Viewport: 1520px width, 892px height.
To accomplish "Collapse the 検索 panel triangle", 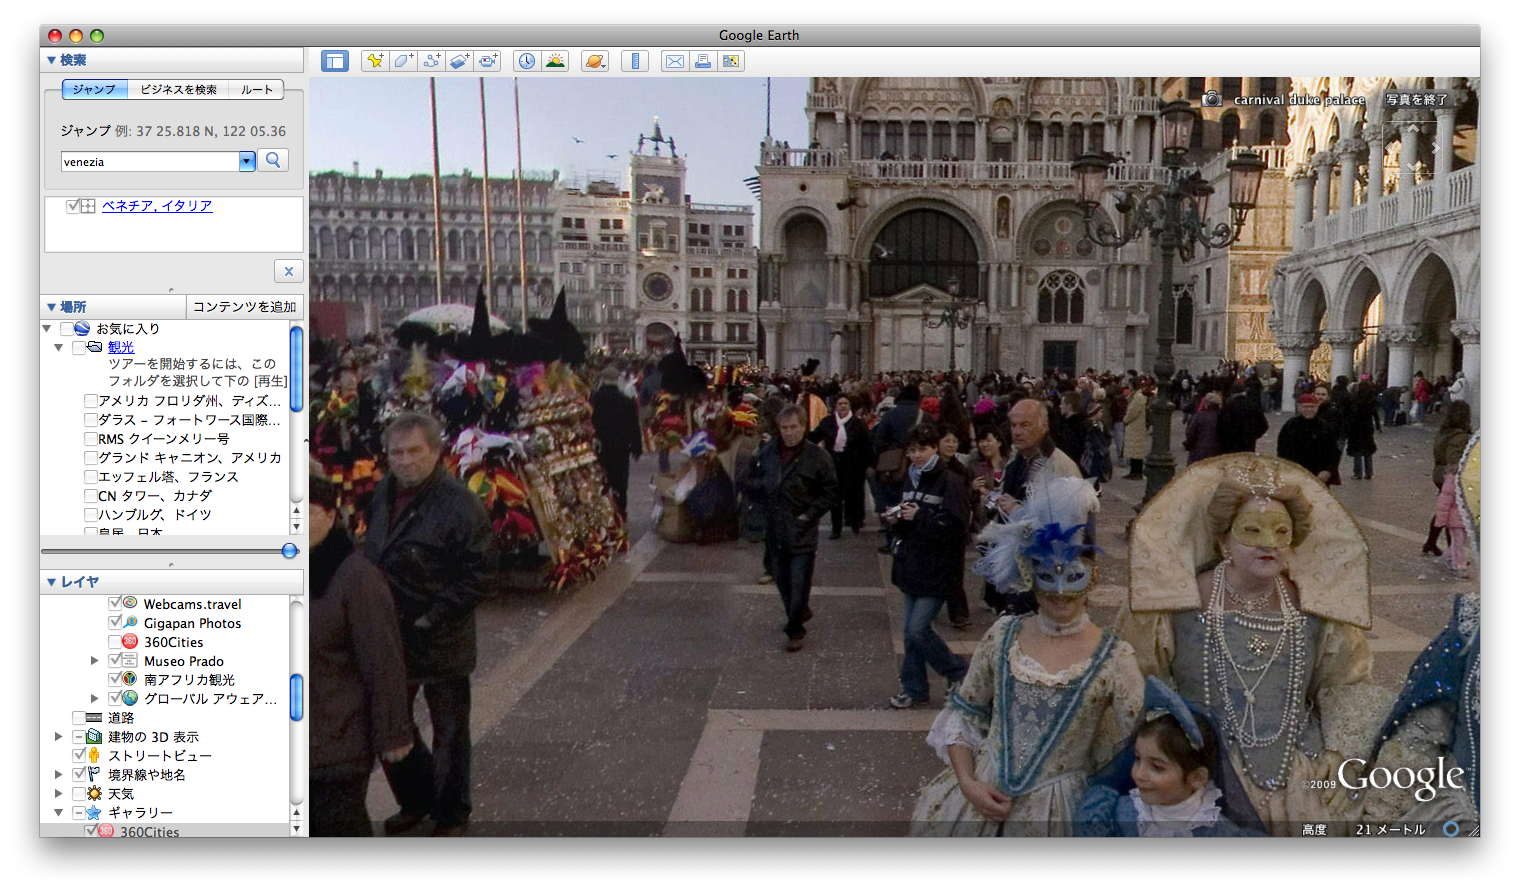I will click(x=51, y=60).
